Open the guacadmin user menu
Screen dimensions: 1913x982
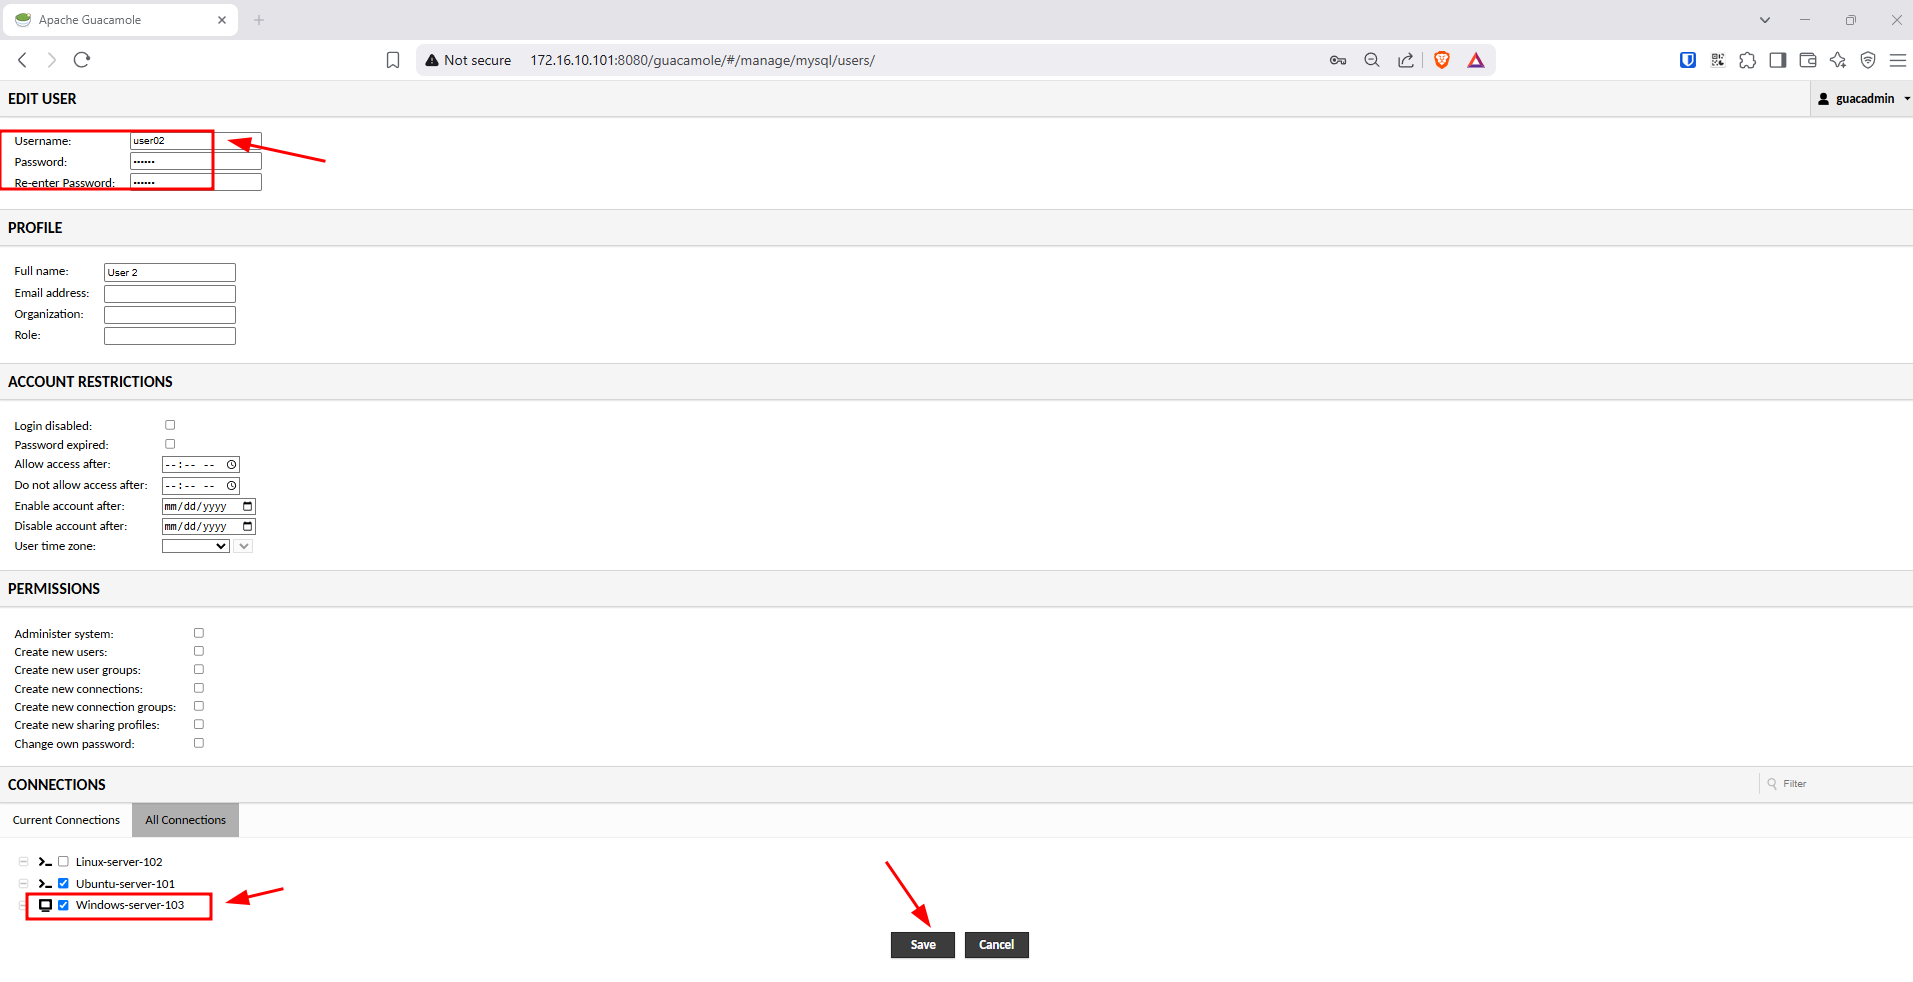(x=1862, y=99)
